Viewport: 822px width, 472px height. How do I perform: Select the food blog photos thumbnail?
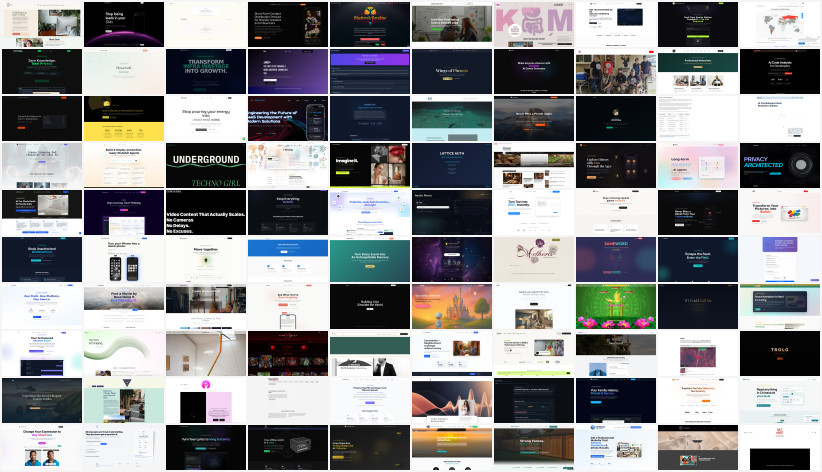[x=534, y=165]
